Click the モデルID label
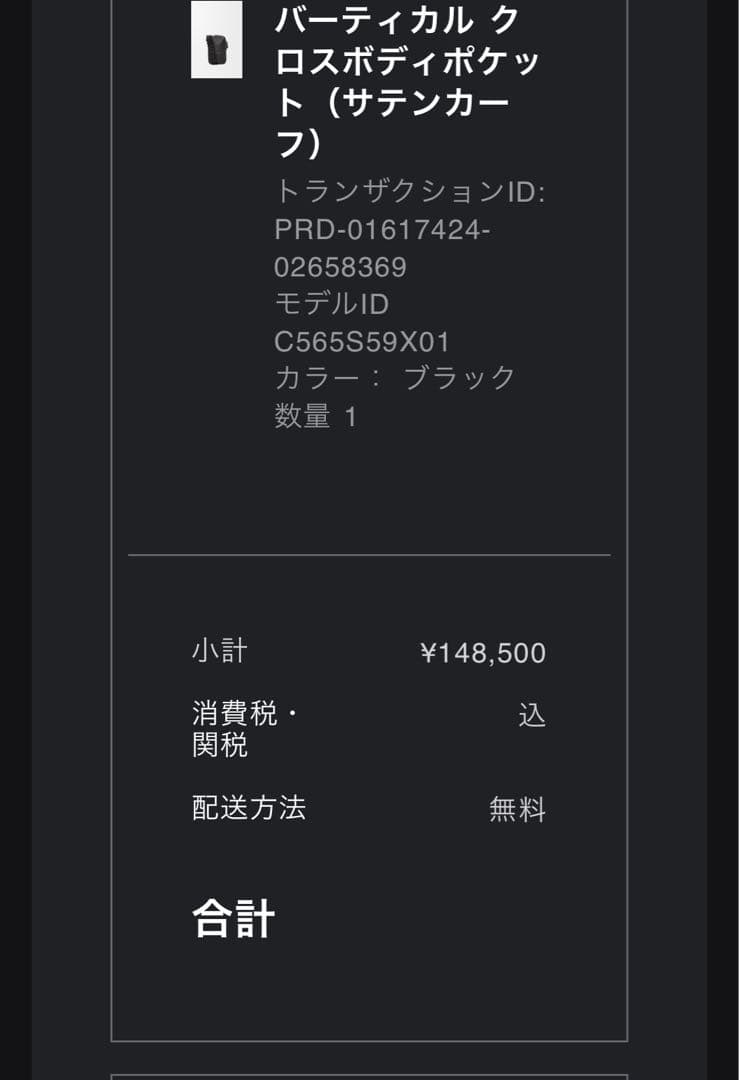The width and height of the screenshot is (739, 1080). (331, 304)
